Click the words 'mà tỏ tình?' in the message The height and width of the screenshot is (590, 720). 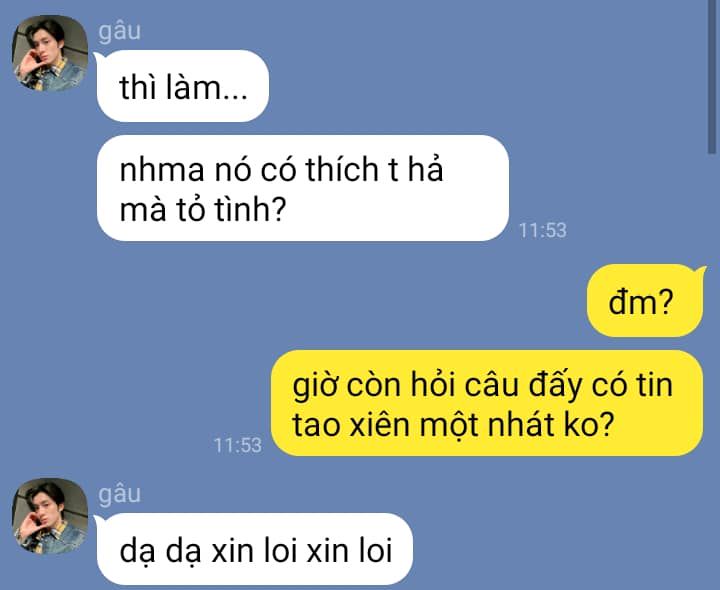(x=202, y=209)
